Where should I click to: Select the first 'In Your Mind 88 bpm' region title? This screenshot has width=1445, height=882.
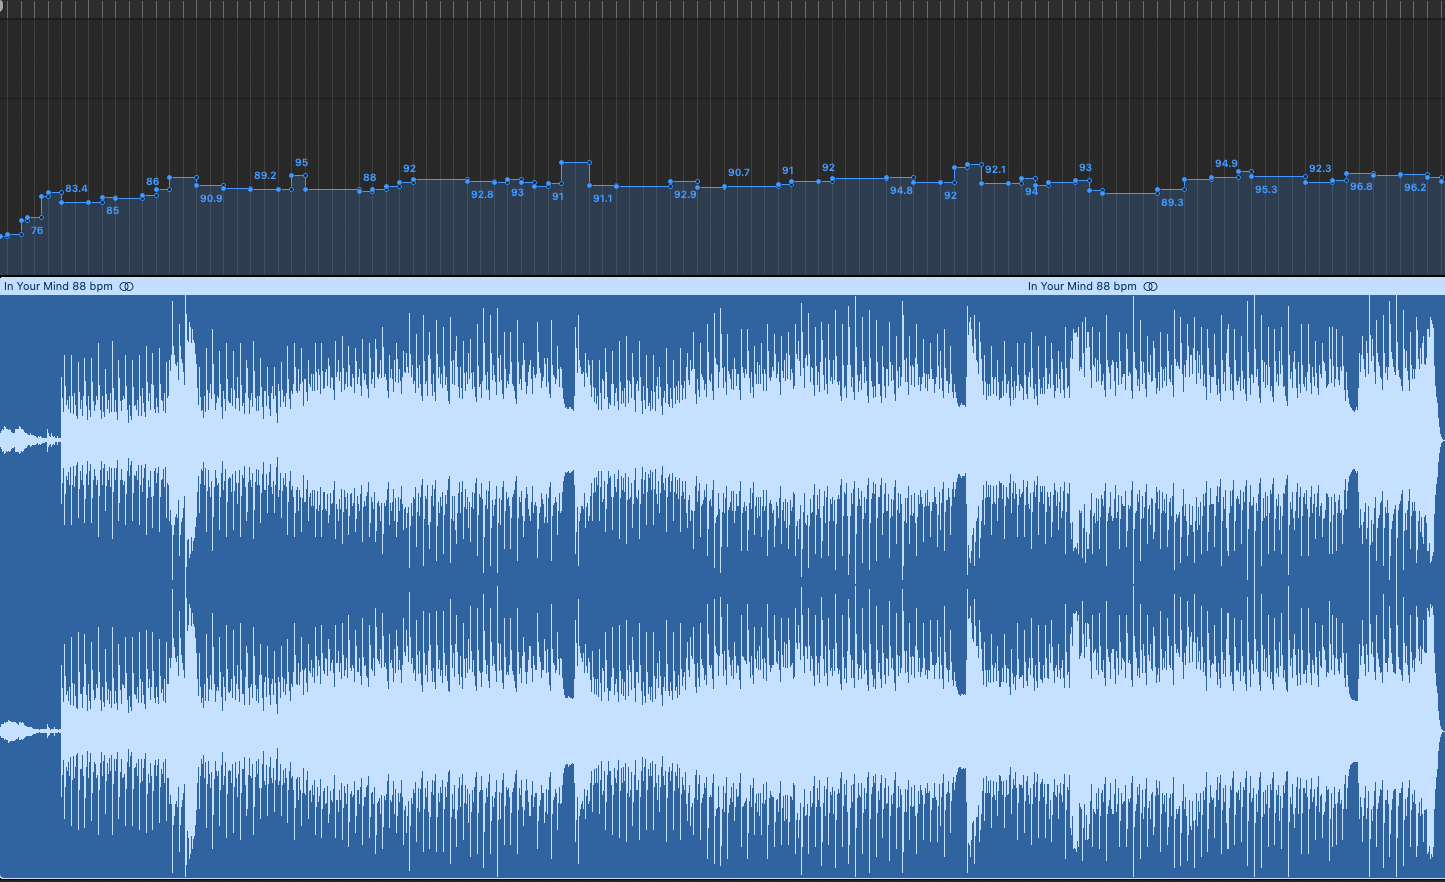(58, 286)
